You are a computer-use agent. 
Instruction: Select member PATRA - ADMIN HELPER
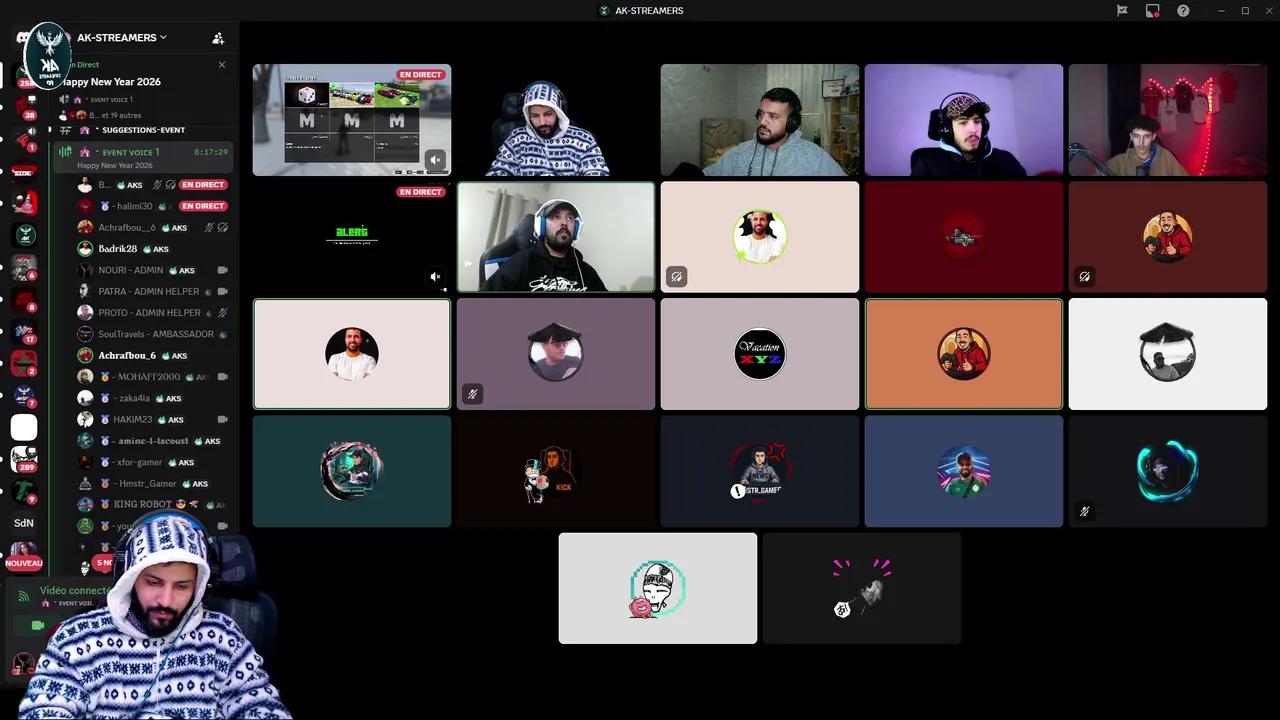point(152,291)
